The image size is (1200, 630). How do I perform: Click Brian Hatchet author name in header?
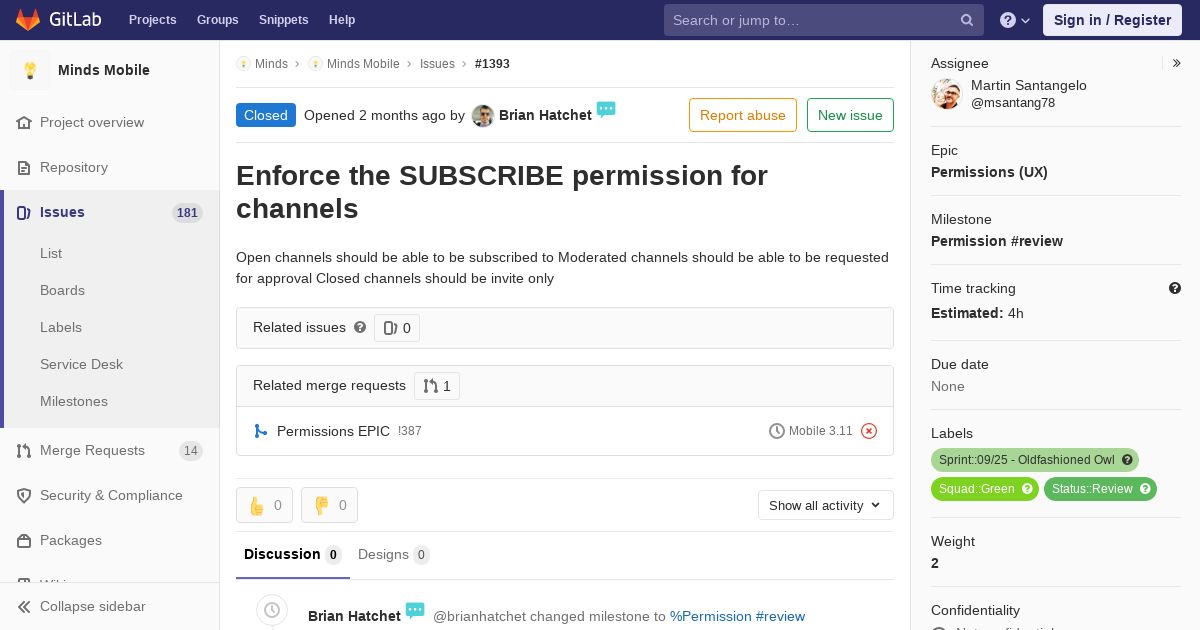pos(545,115)
